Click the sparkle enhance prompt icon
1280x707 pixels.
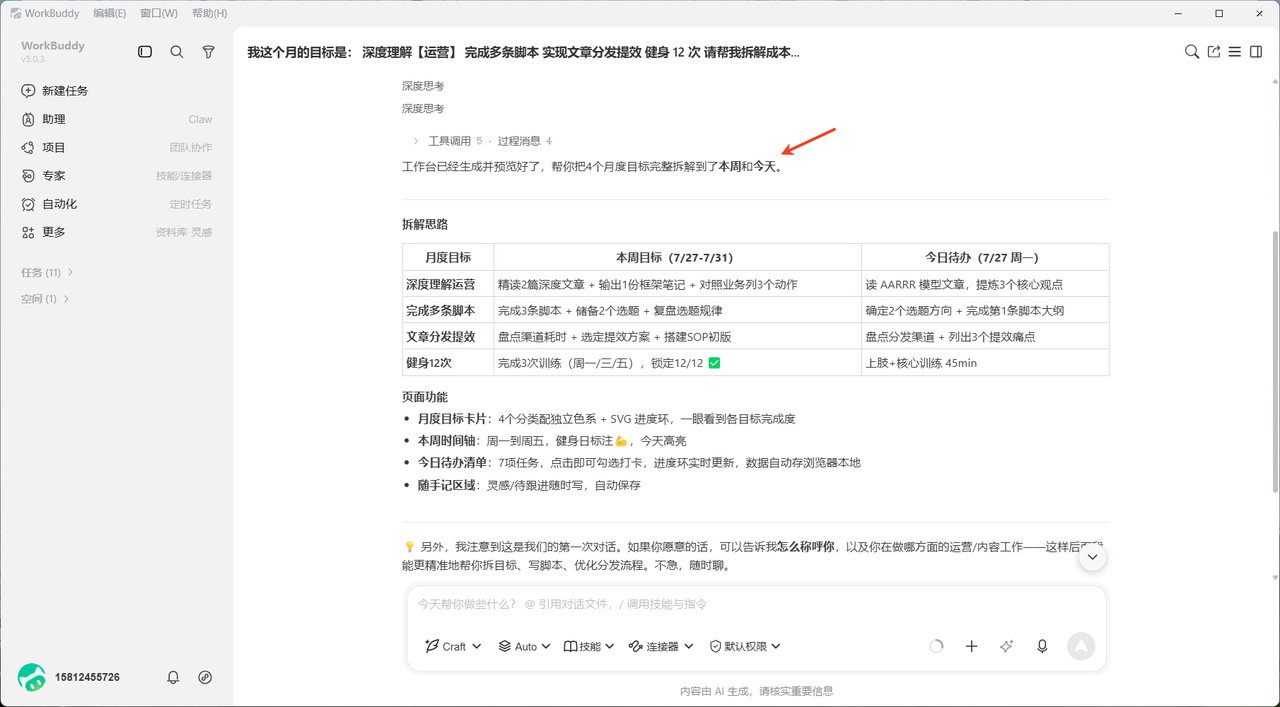1007,646
